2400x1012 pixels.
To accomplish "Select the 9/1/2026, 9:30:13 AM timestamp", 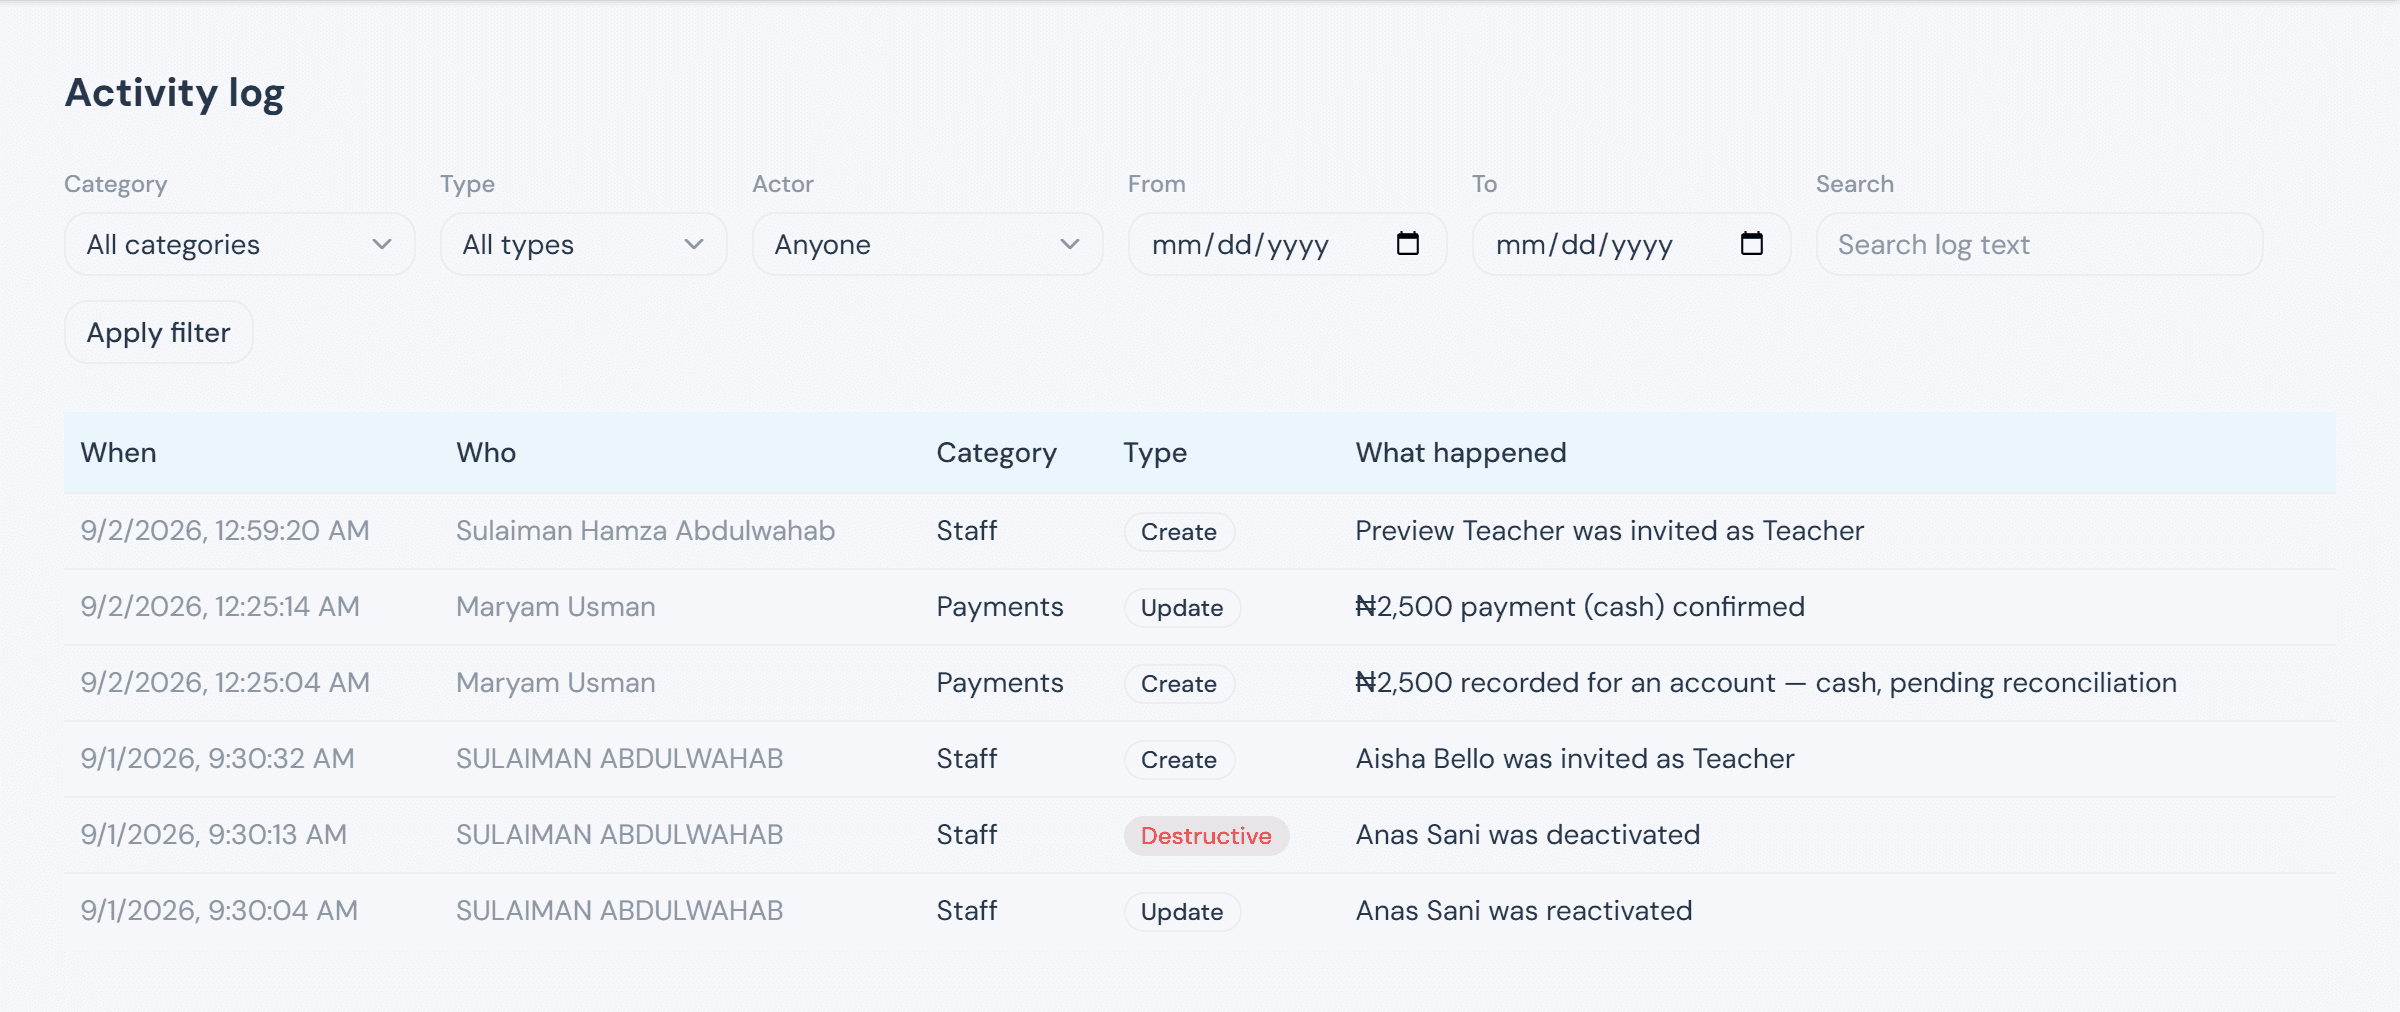I will (x=214, y=834).
